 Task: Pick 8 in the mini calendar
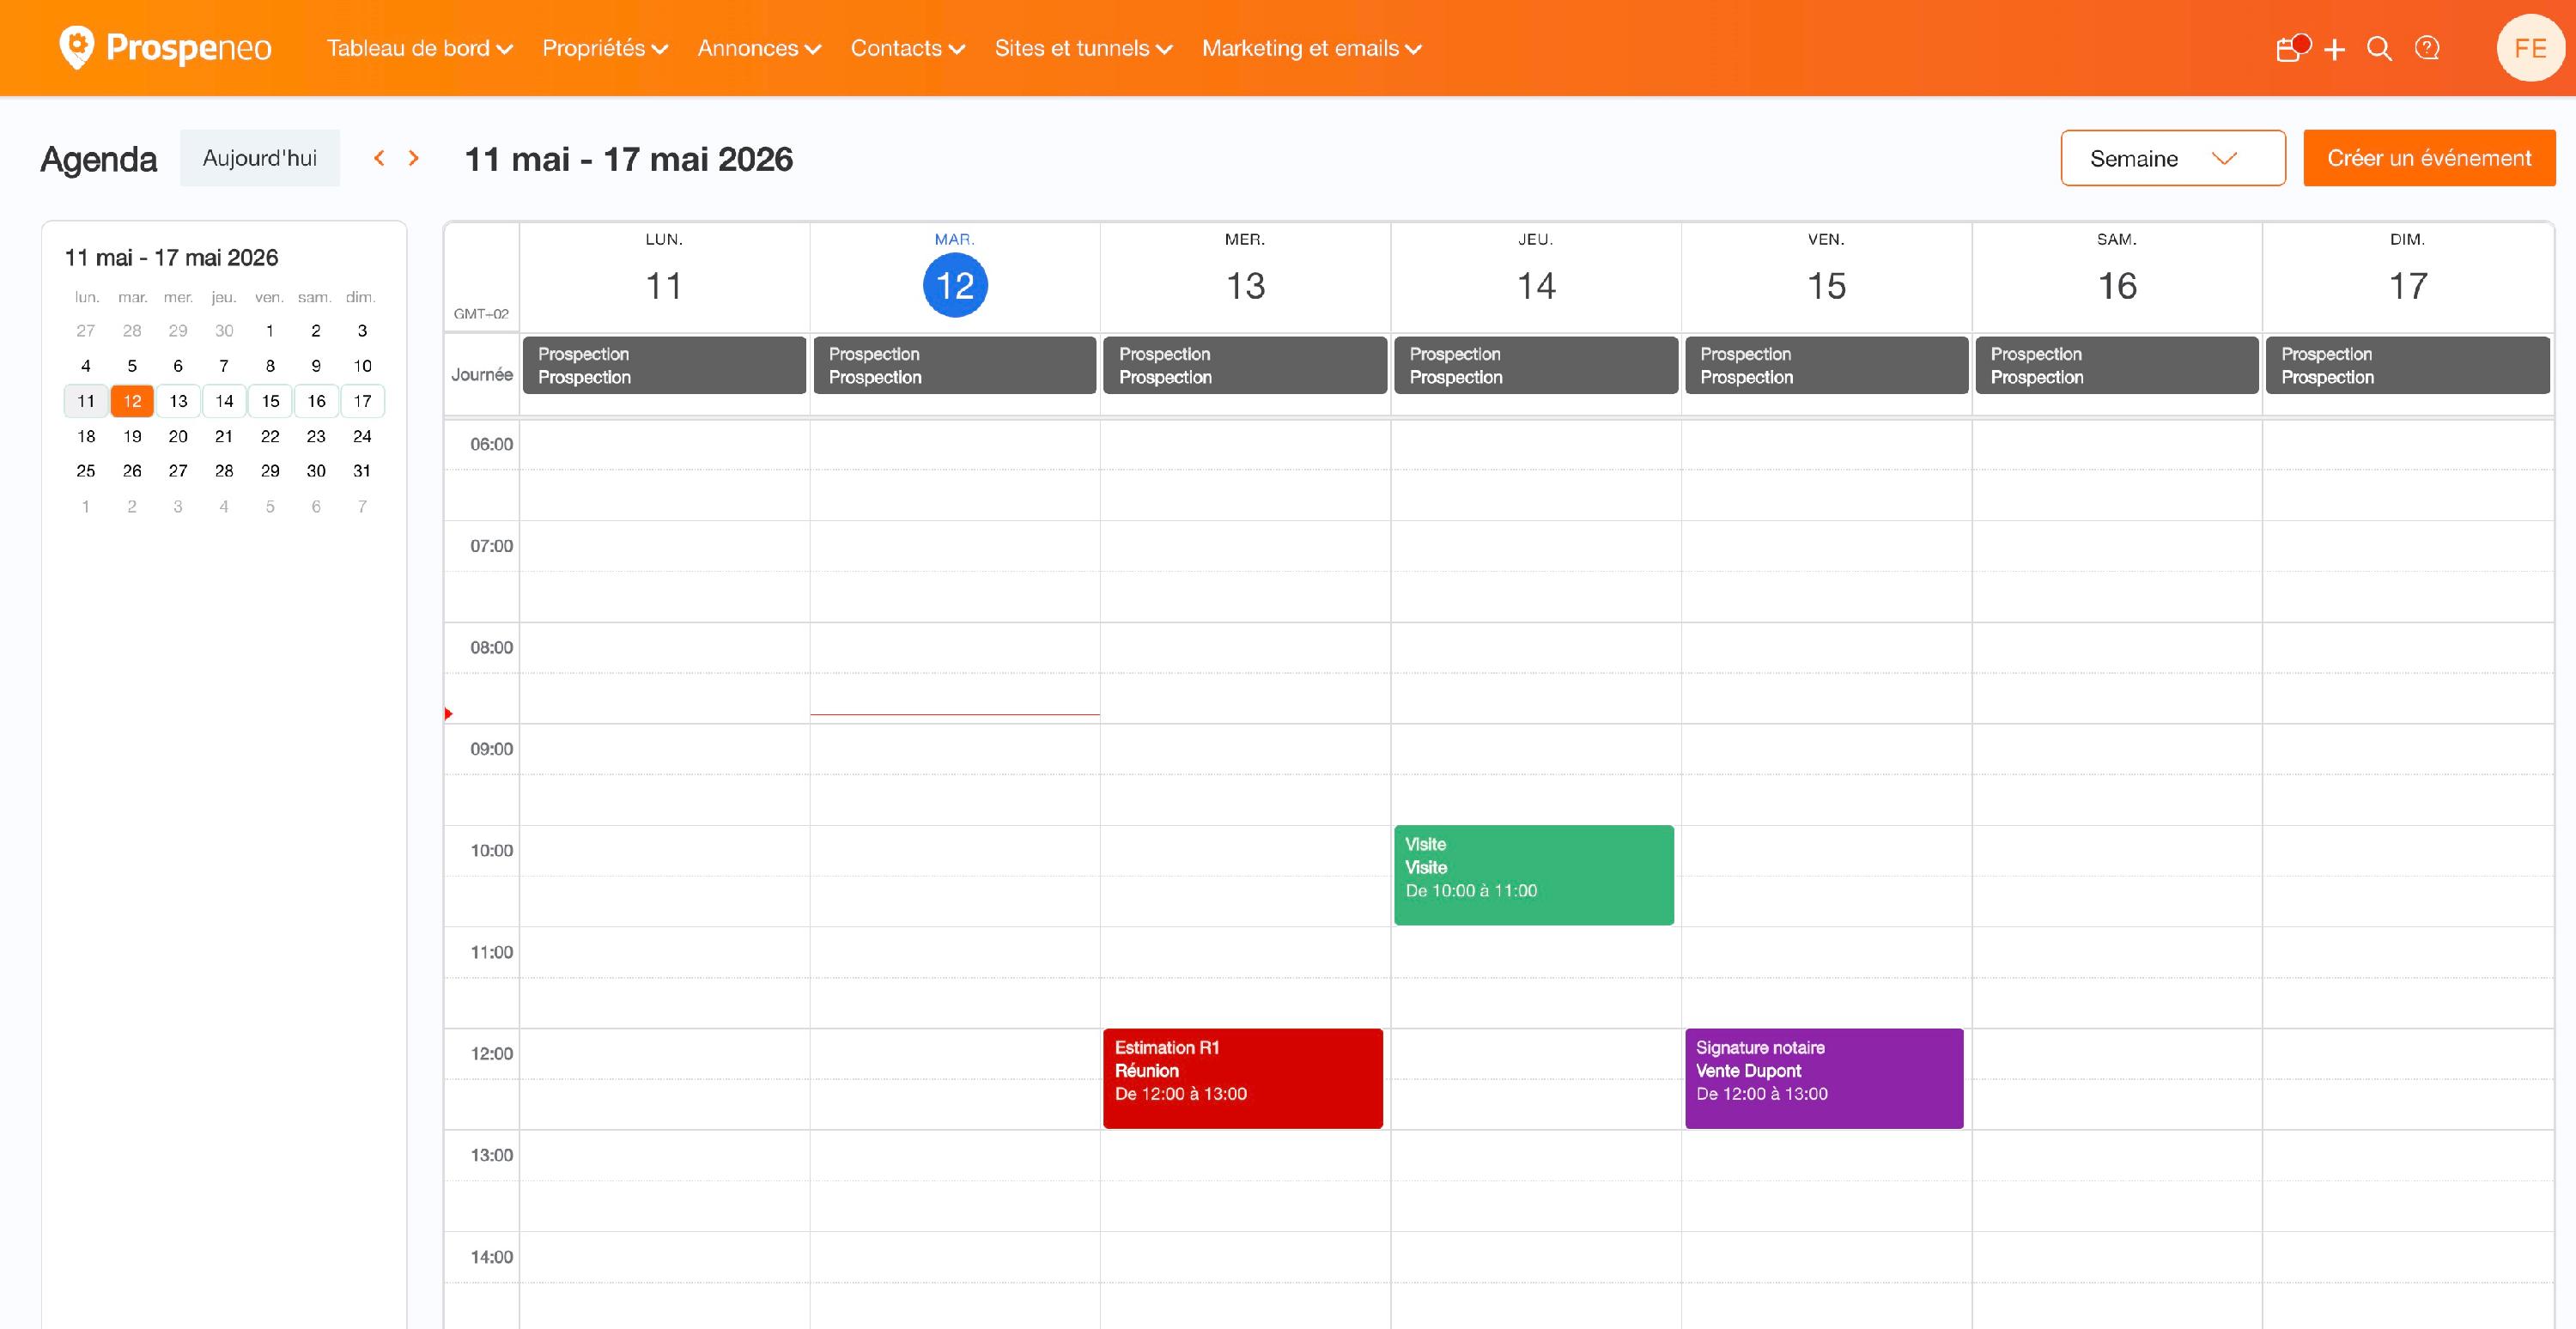(x=270, y=366)
